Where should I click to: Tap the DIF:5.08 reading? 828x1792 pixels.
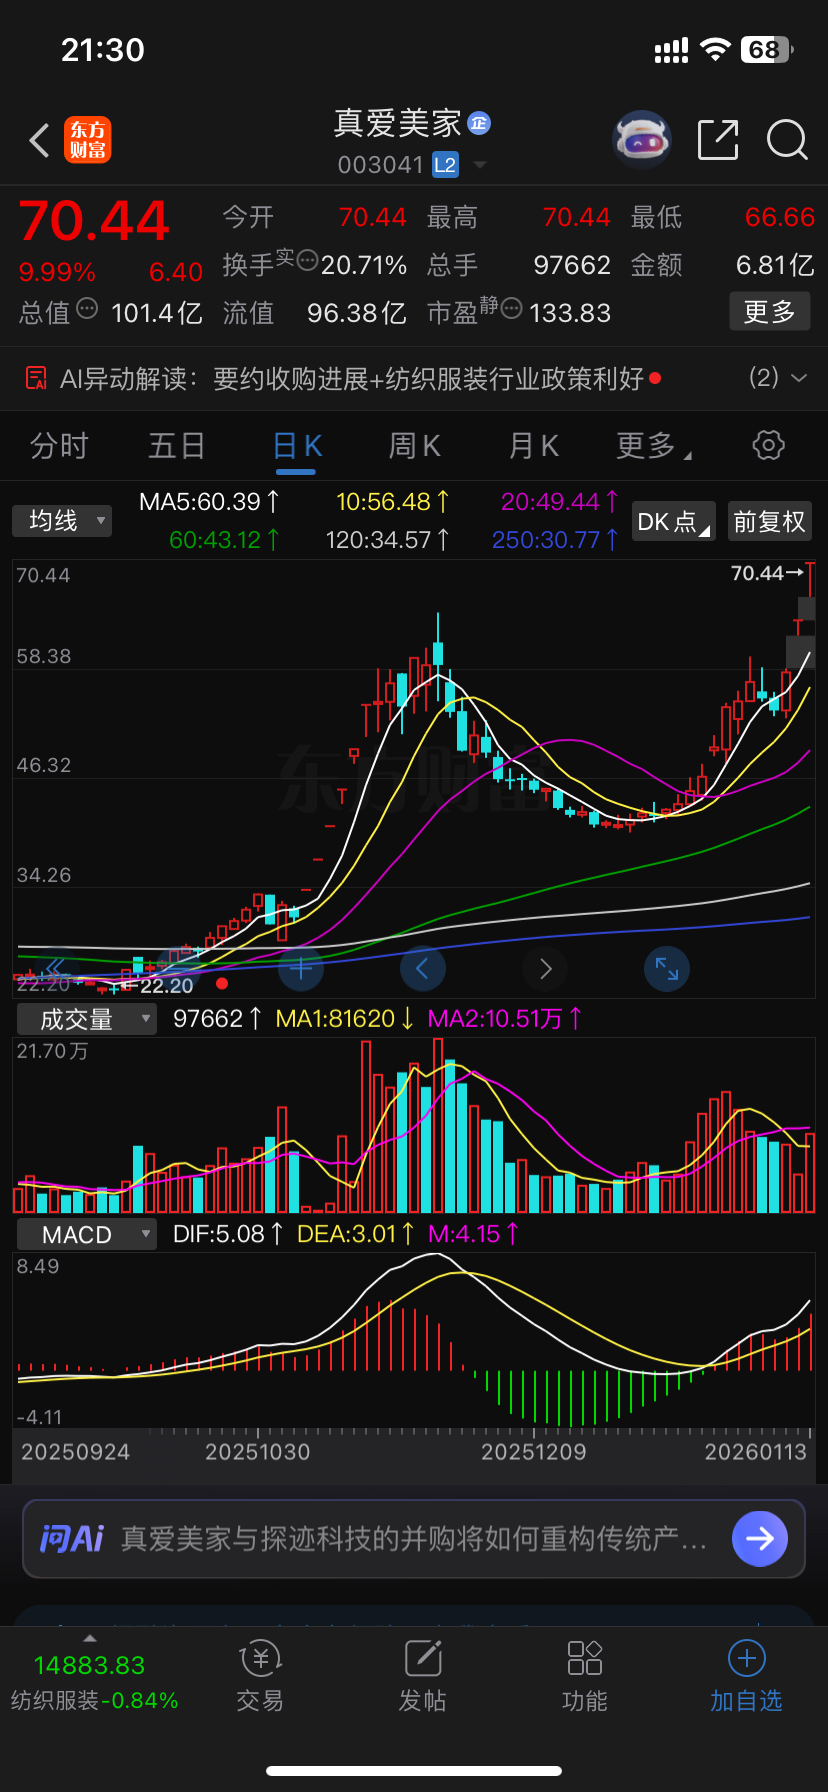click(x=228, y=1234)
